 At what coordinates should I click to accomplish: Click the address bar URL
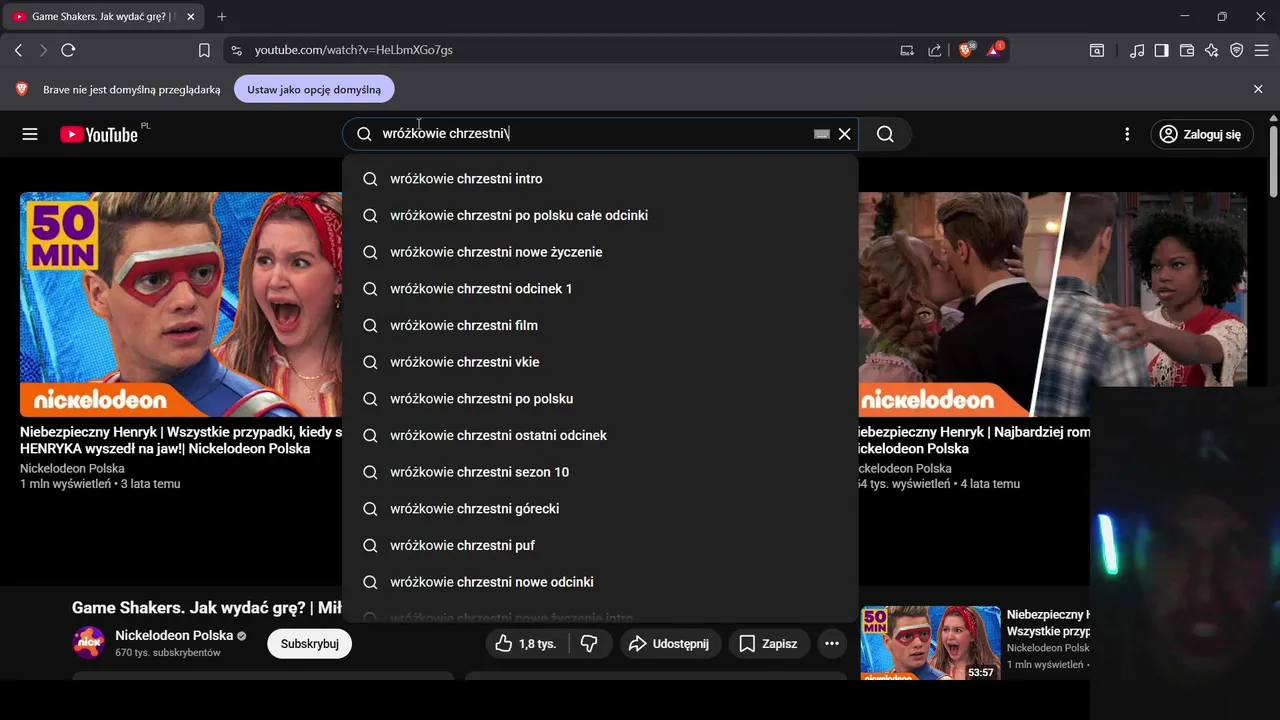[354, 50]
